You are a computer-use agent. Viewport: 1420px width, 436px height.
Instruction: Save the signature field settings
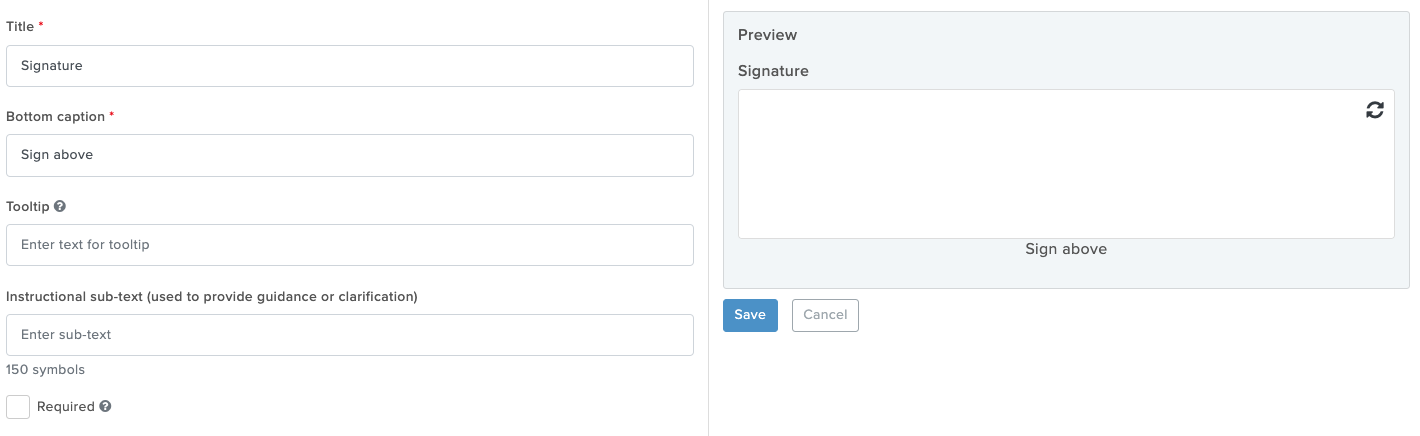(x=750, y=315)
